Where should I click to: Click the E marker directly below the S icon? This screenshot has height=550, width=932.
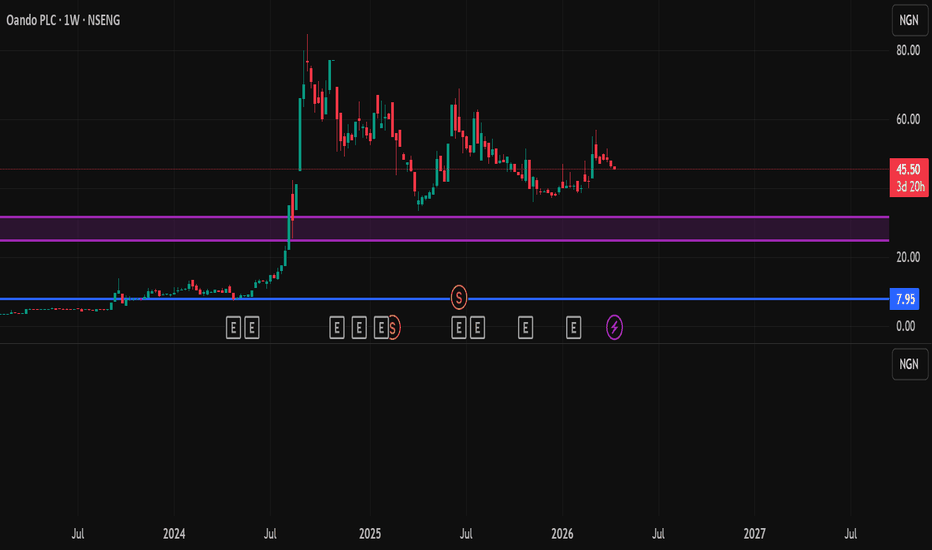click(458, 328)
